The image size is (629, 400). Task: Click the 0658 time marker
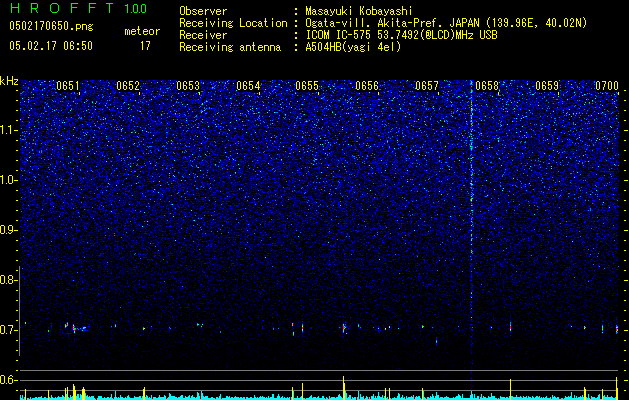pos(487,86)
